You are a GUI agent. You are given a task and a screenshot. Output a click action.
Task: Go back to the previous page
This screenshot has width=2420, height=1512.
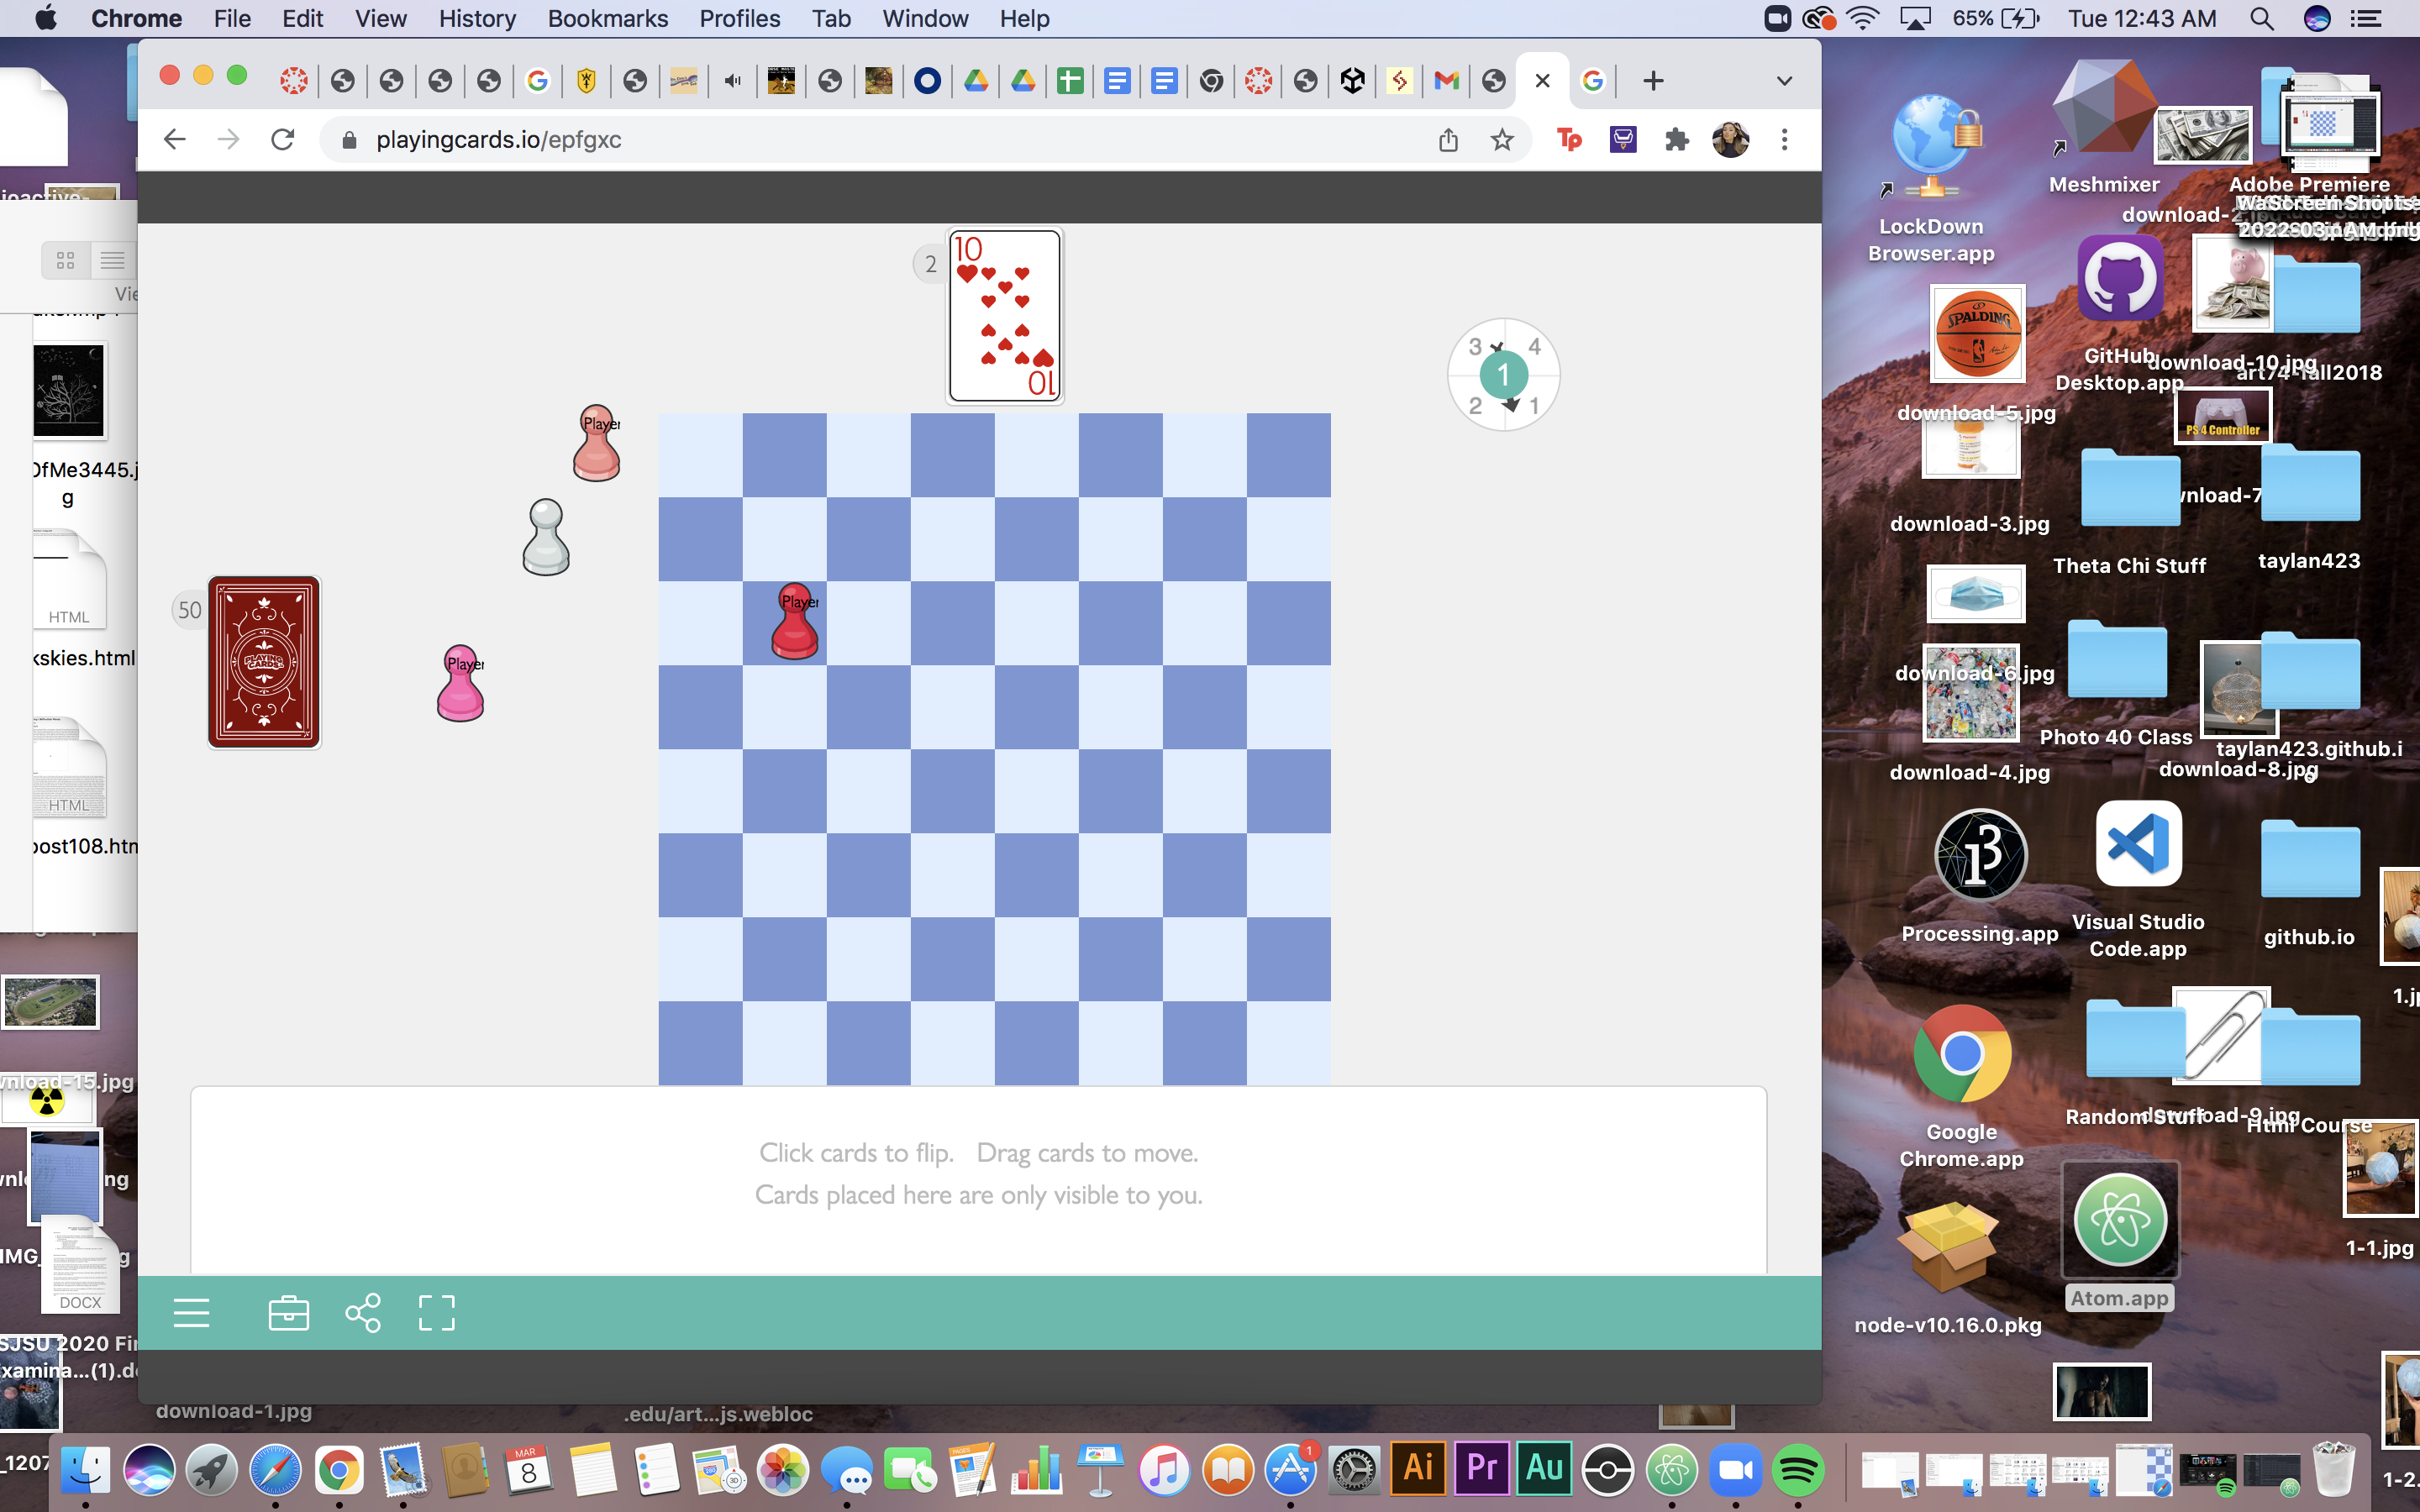175,140
